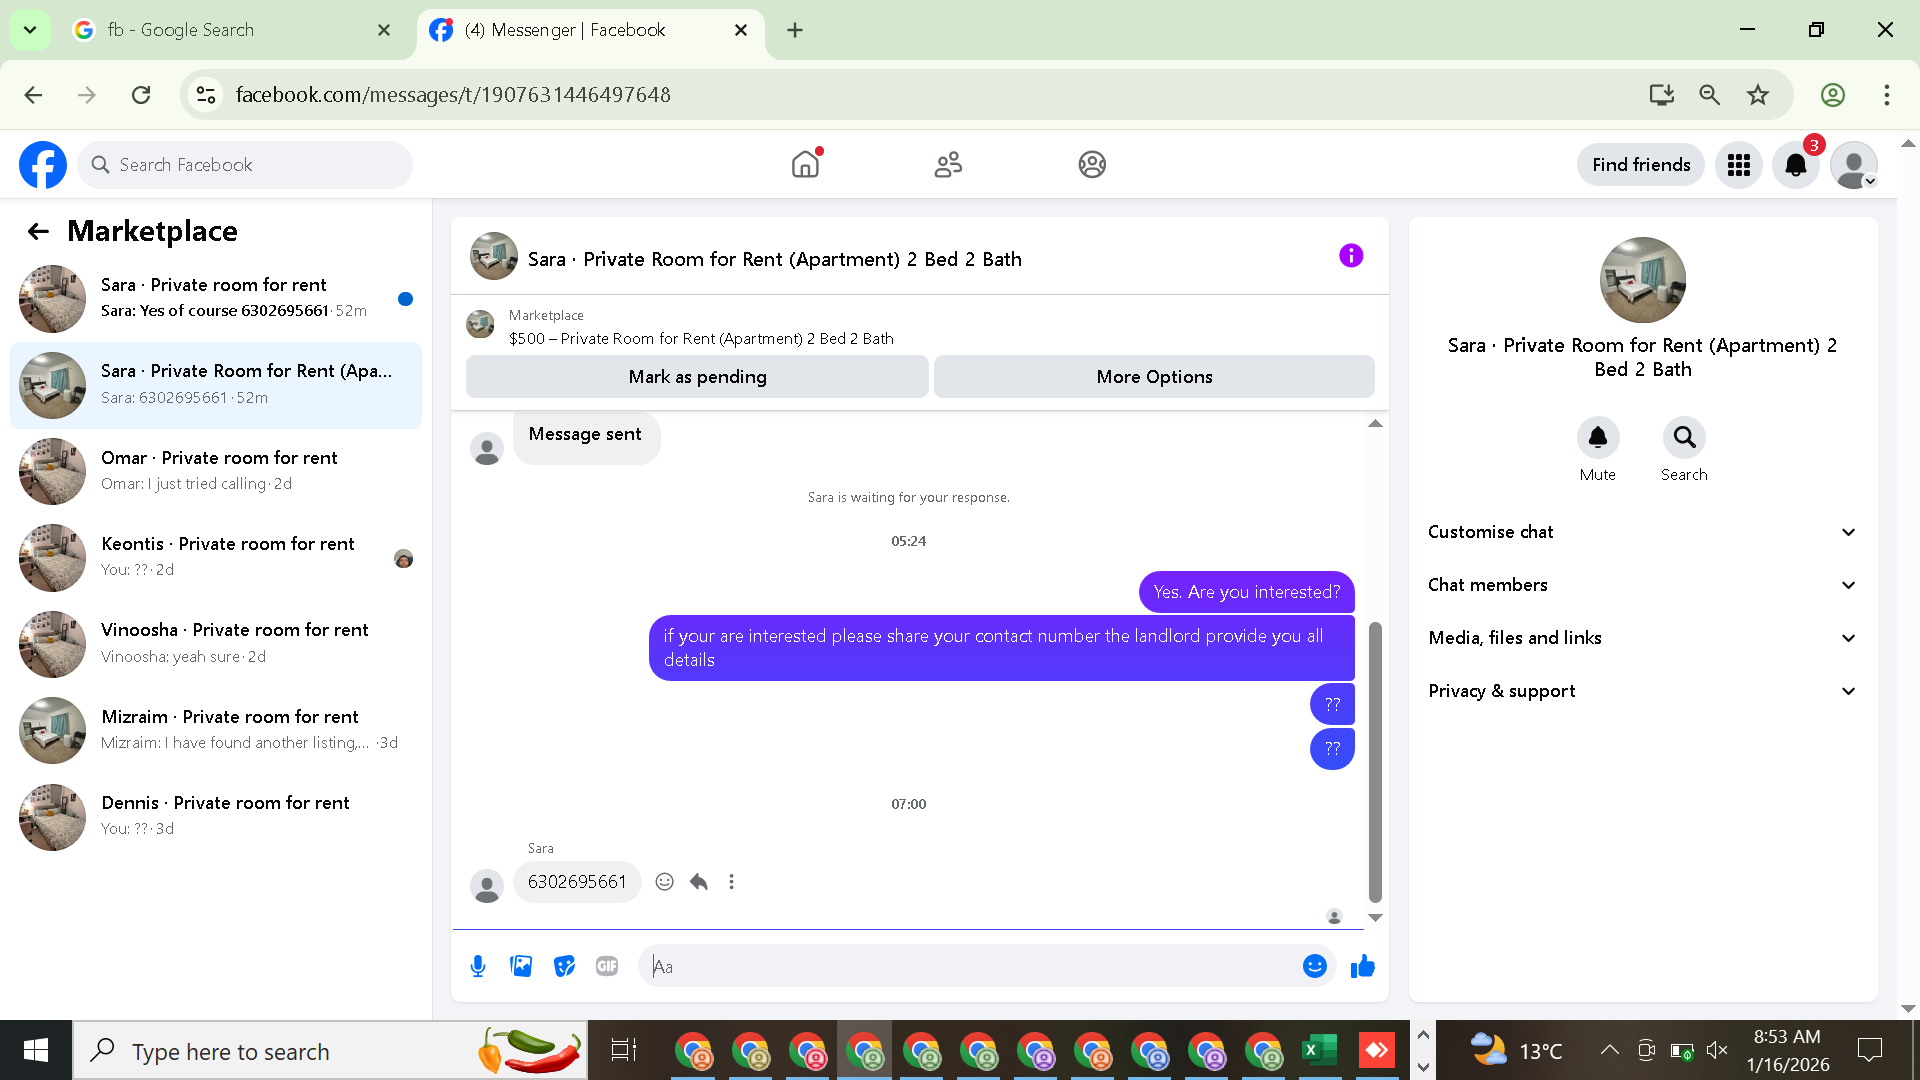Expand Media, files and links
The height and width of the screenshot is (1080, 1920).
(1641, 638)
